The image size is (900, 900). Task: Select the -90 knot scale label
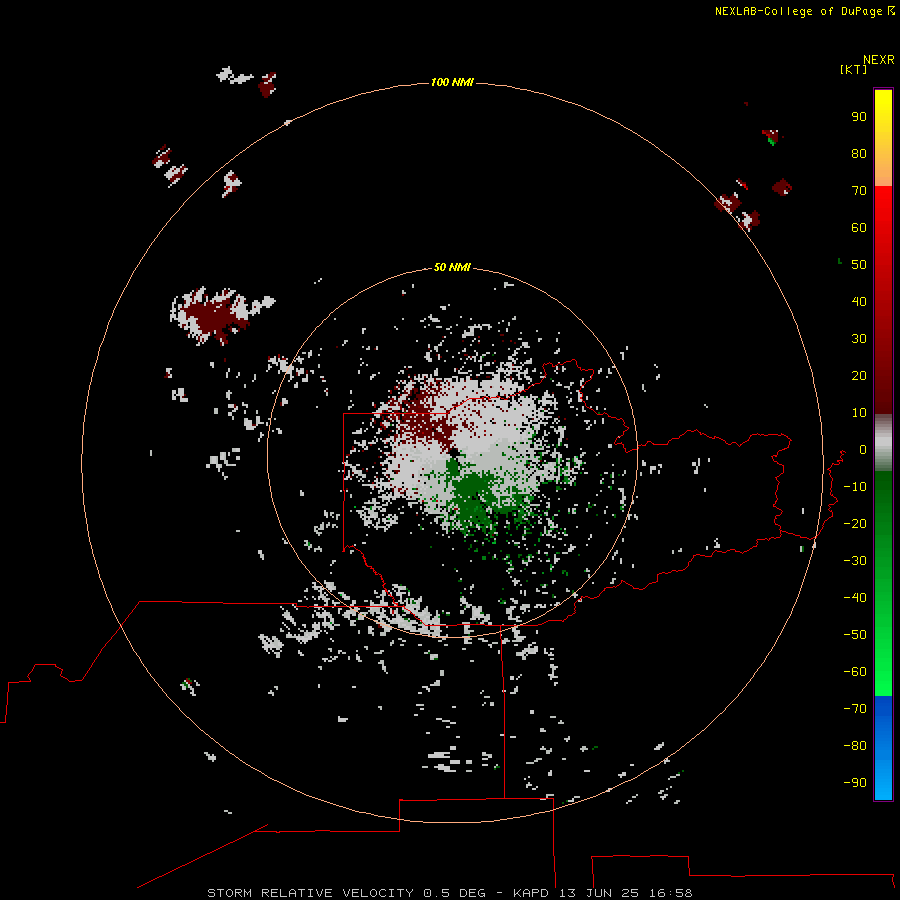coord(855,783)
